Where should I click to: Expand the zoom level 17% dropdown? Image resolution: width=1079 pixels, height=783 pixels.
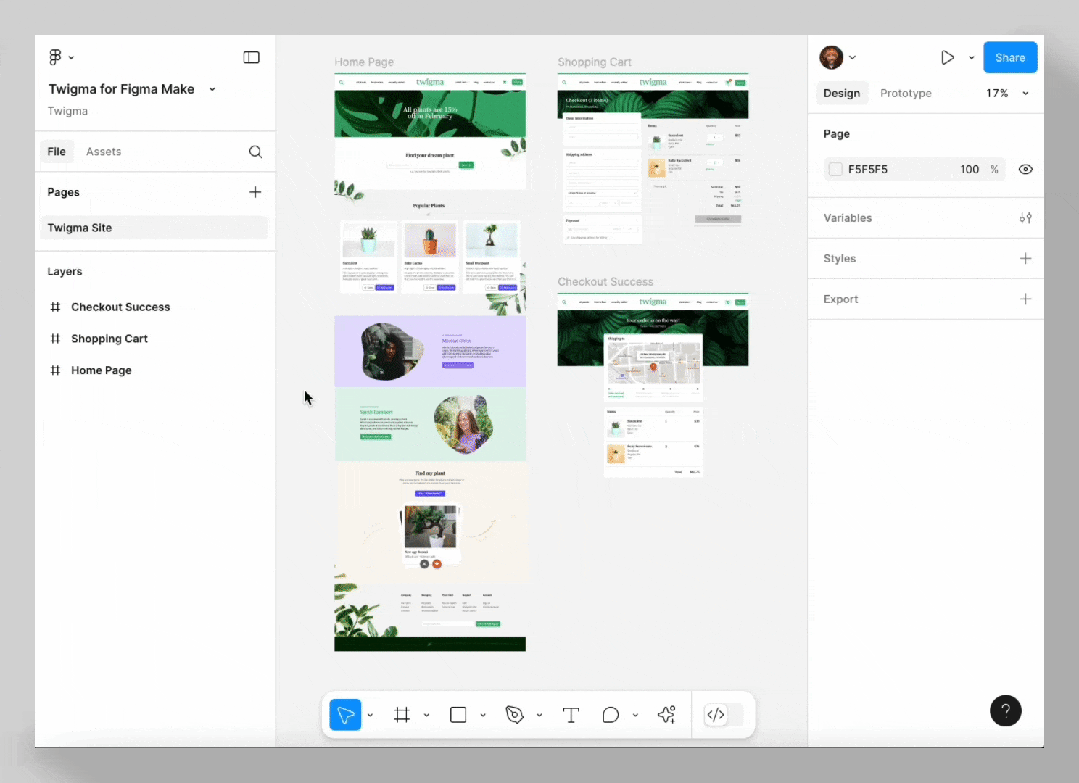(1007, 93)
